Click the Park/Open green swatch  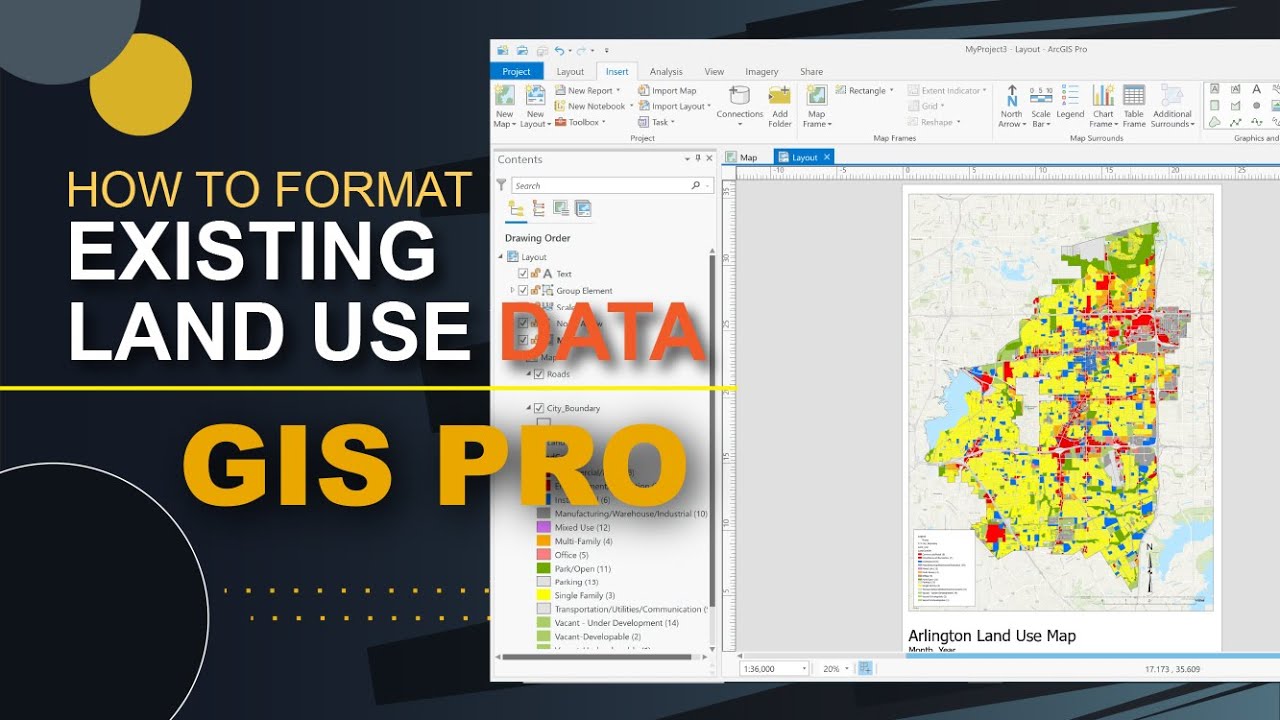(x=544, y=568)
